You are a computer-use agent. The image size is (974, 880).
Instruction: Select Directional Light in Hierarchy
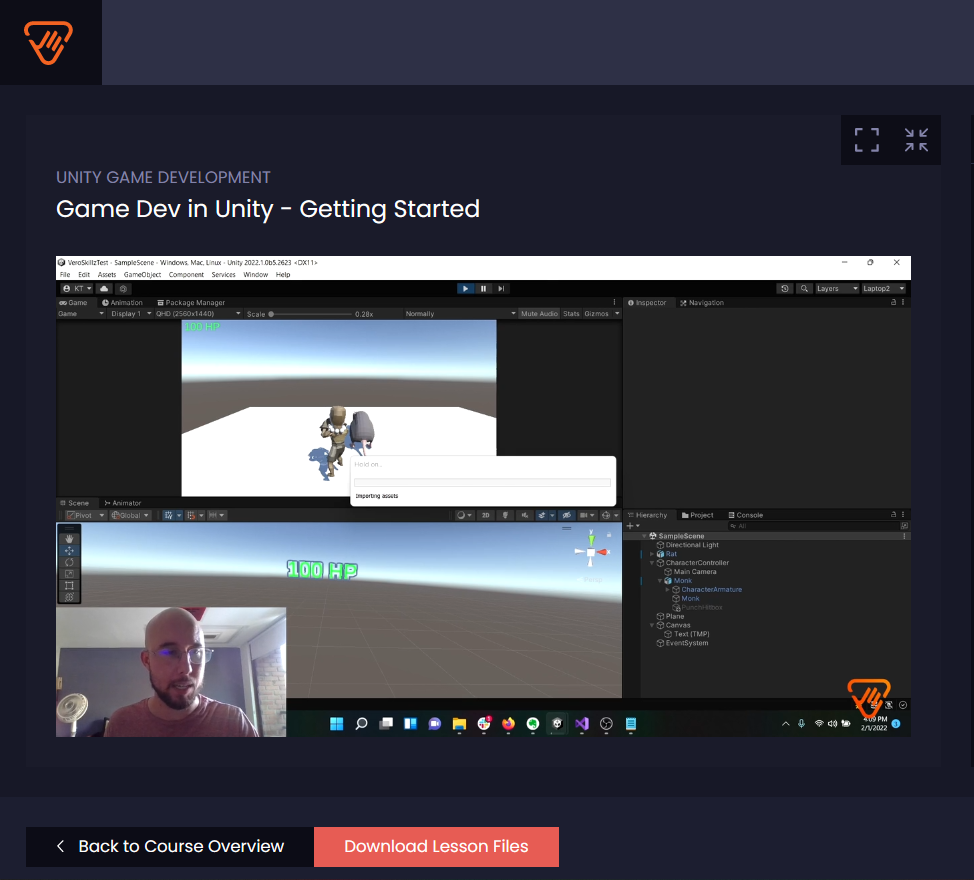coord(692,545)
